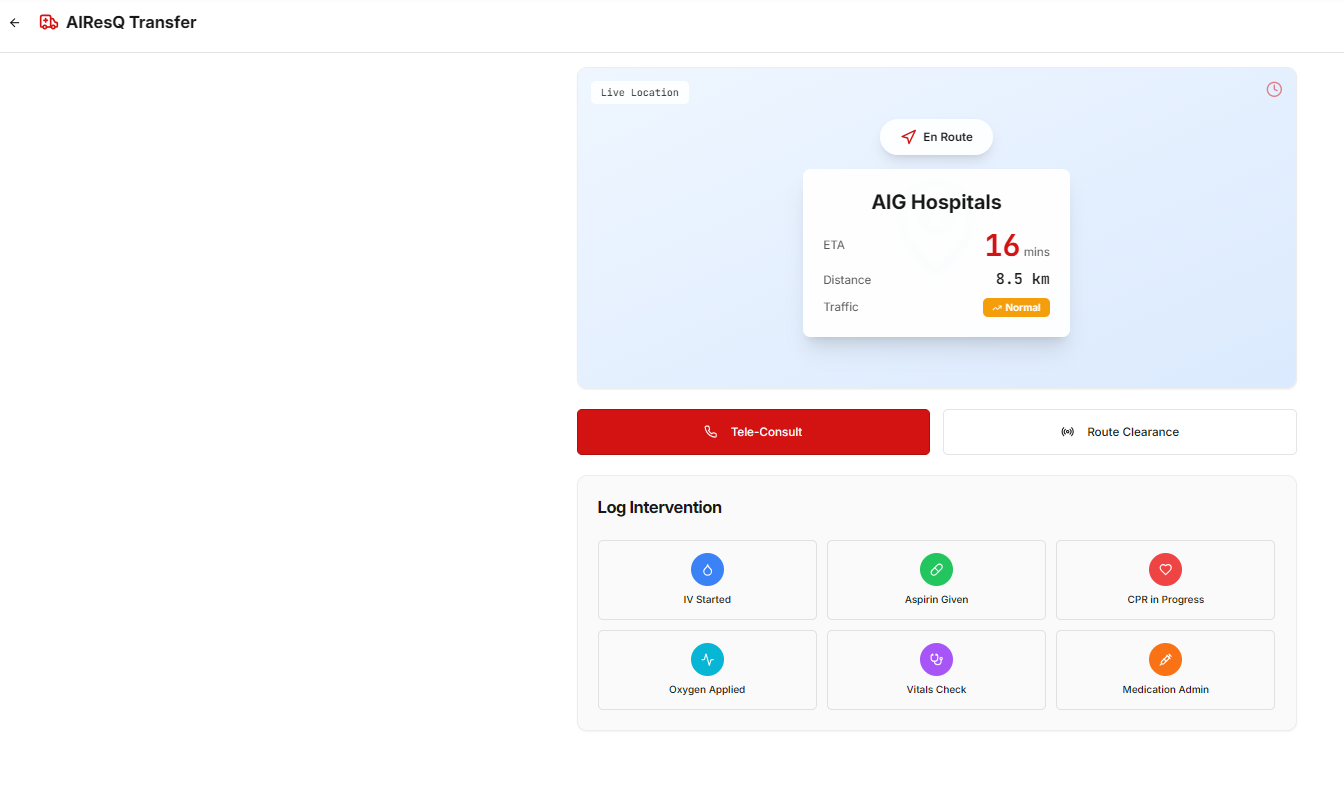Log IV Started intervention
The height and width of the screenshot is (792, 1344).
click(707, 580)
